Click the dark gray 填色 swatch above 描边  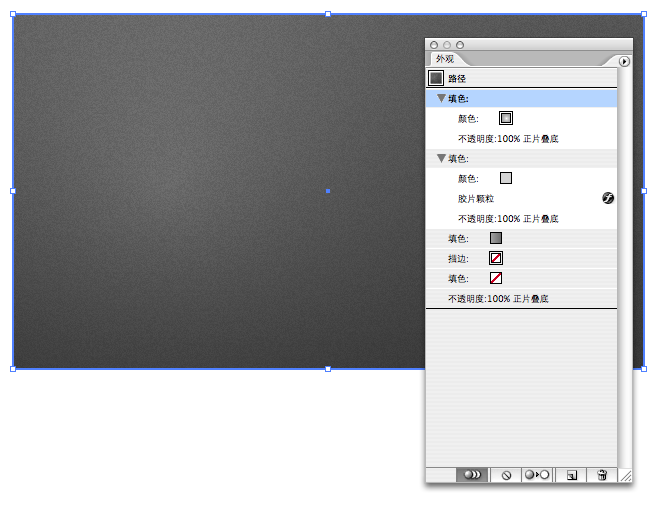point(496,238)
